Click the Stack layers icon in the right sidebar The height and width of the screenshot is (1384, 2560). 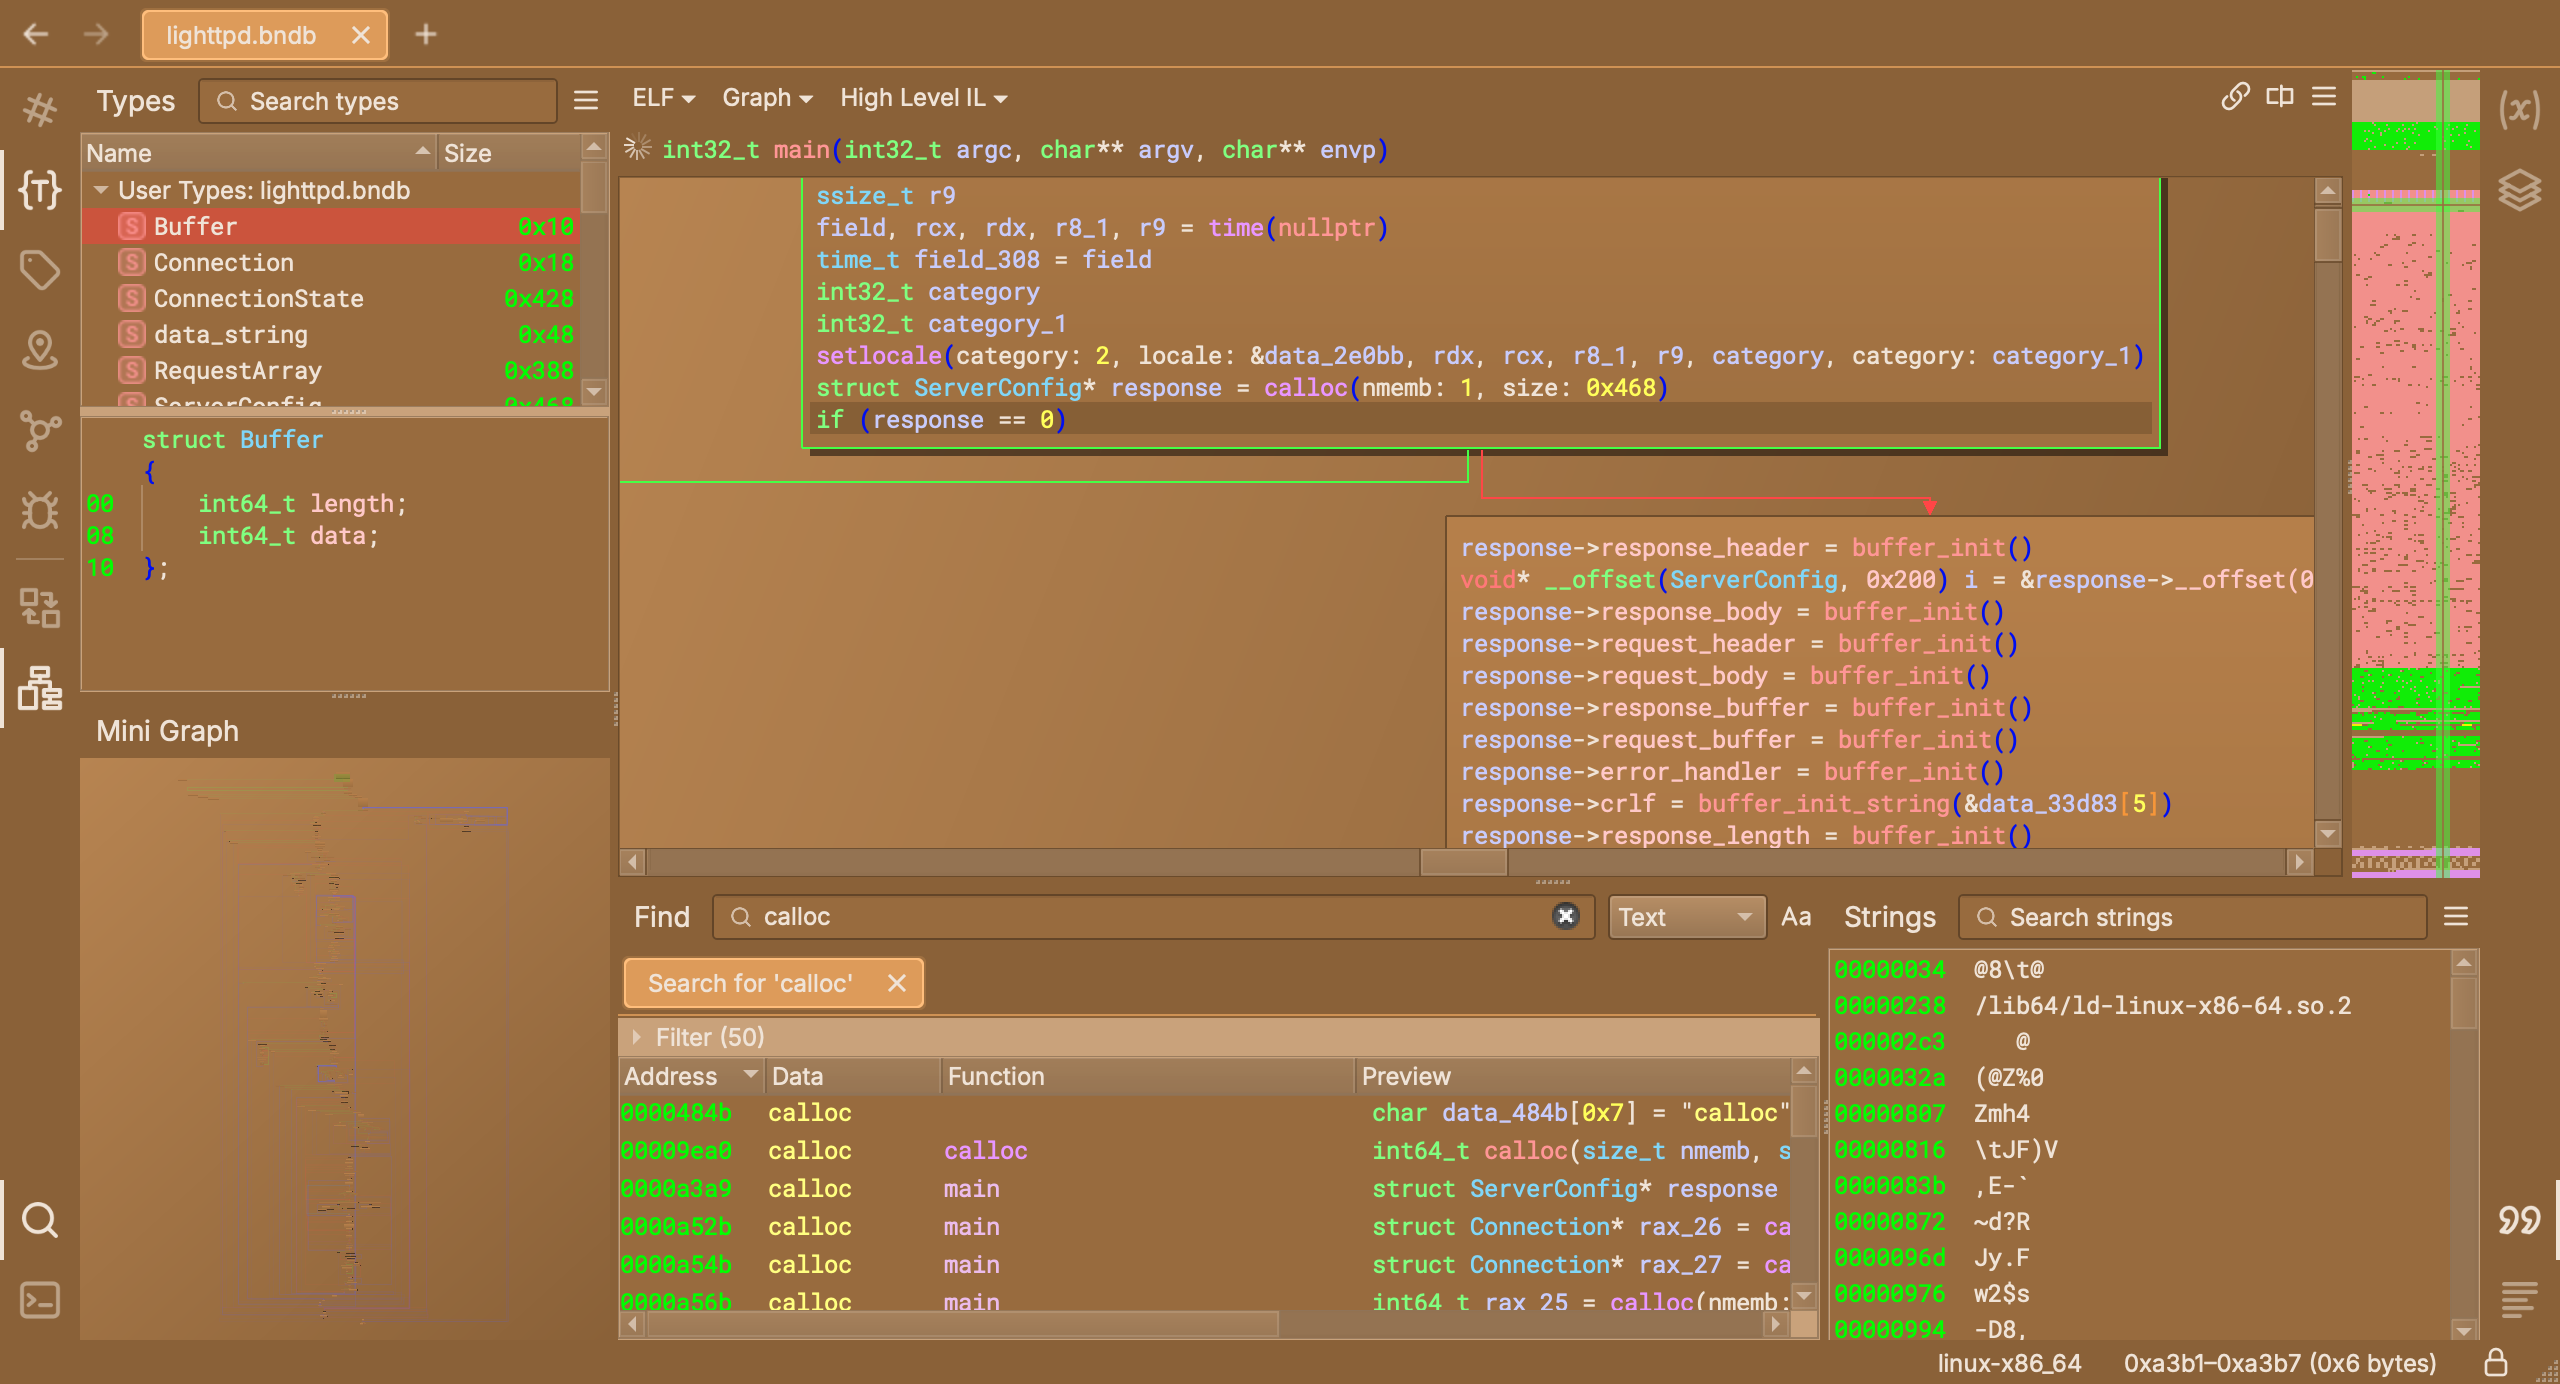coord(2519,189)
